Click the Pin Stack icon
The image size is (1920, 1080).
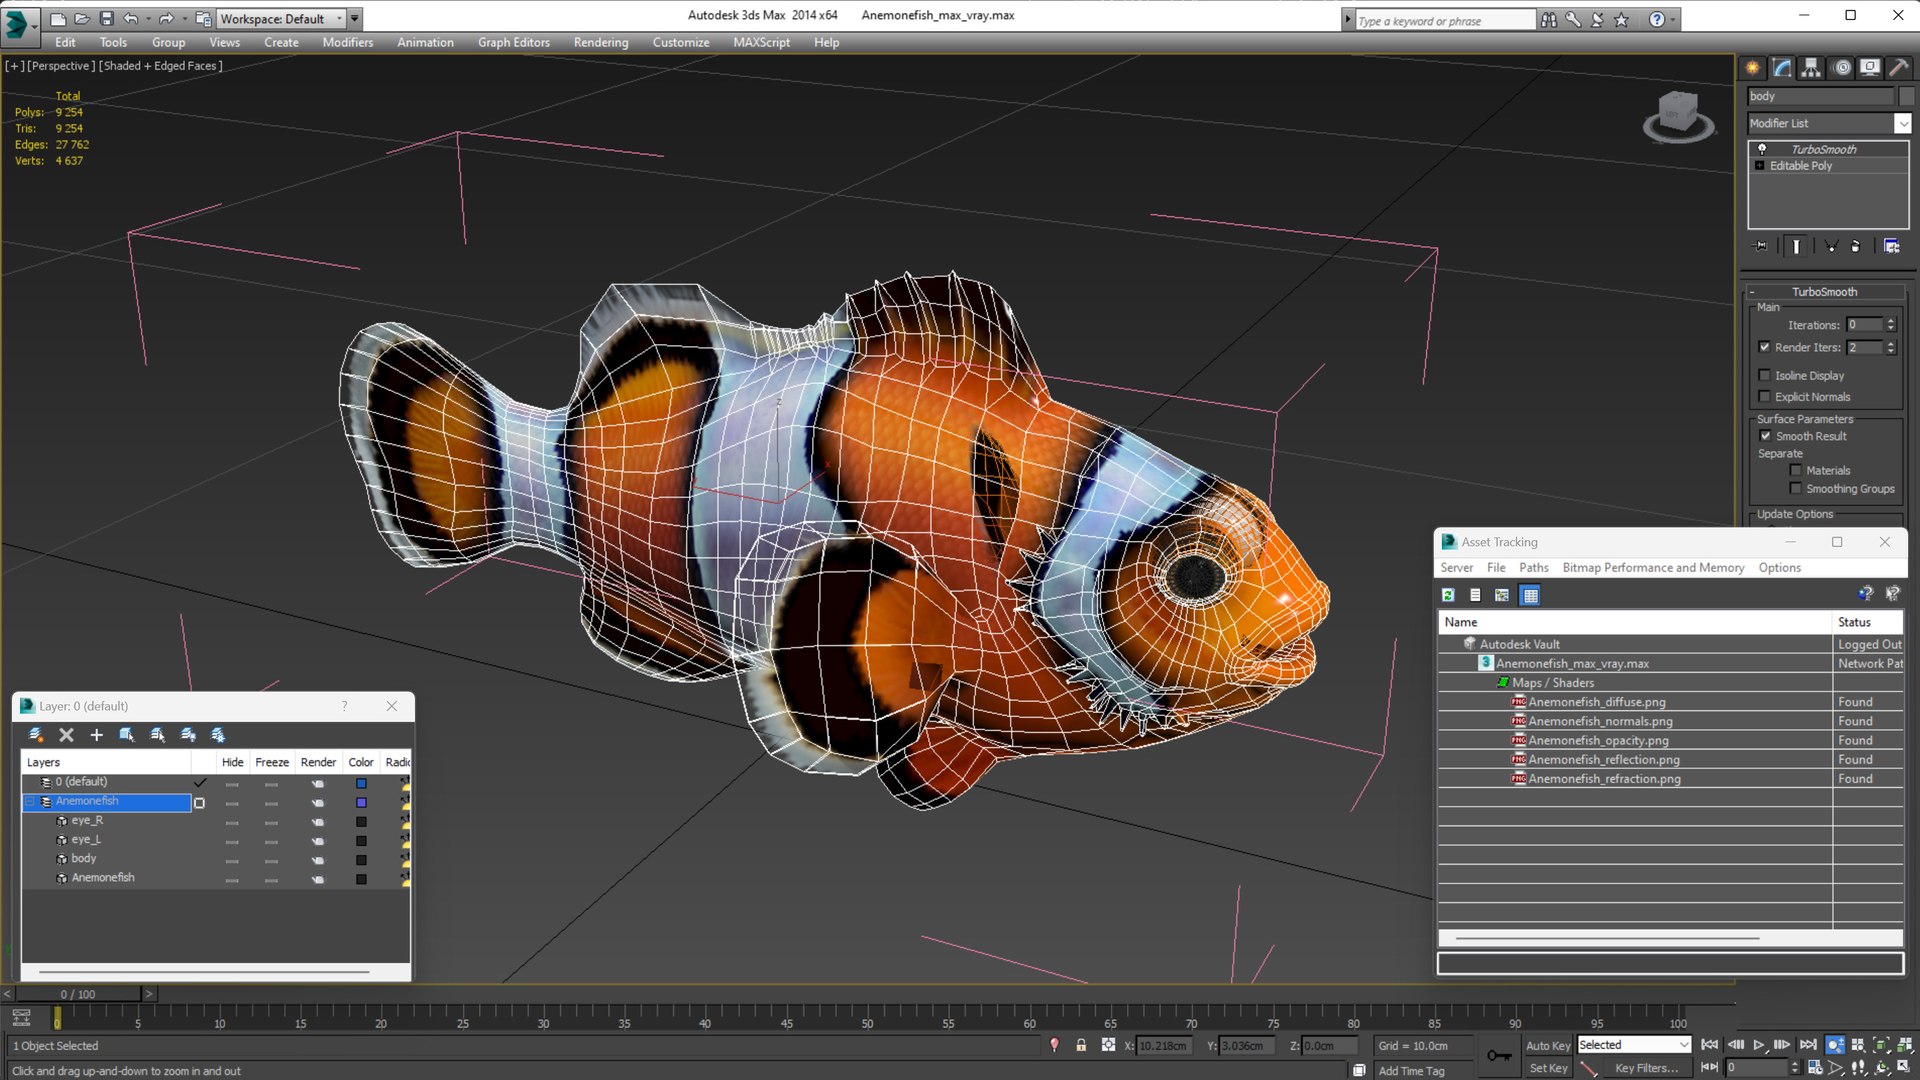(x=1761, y=246)
